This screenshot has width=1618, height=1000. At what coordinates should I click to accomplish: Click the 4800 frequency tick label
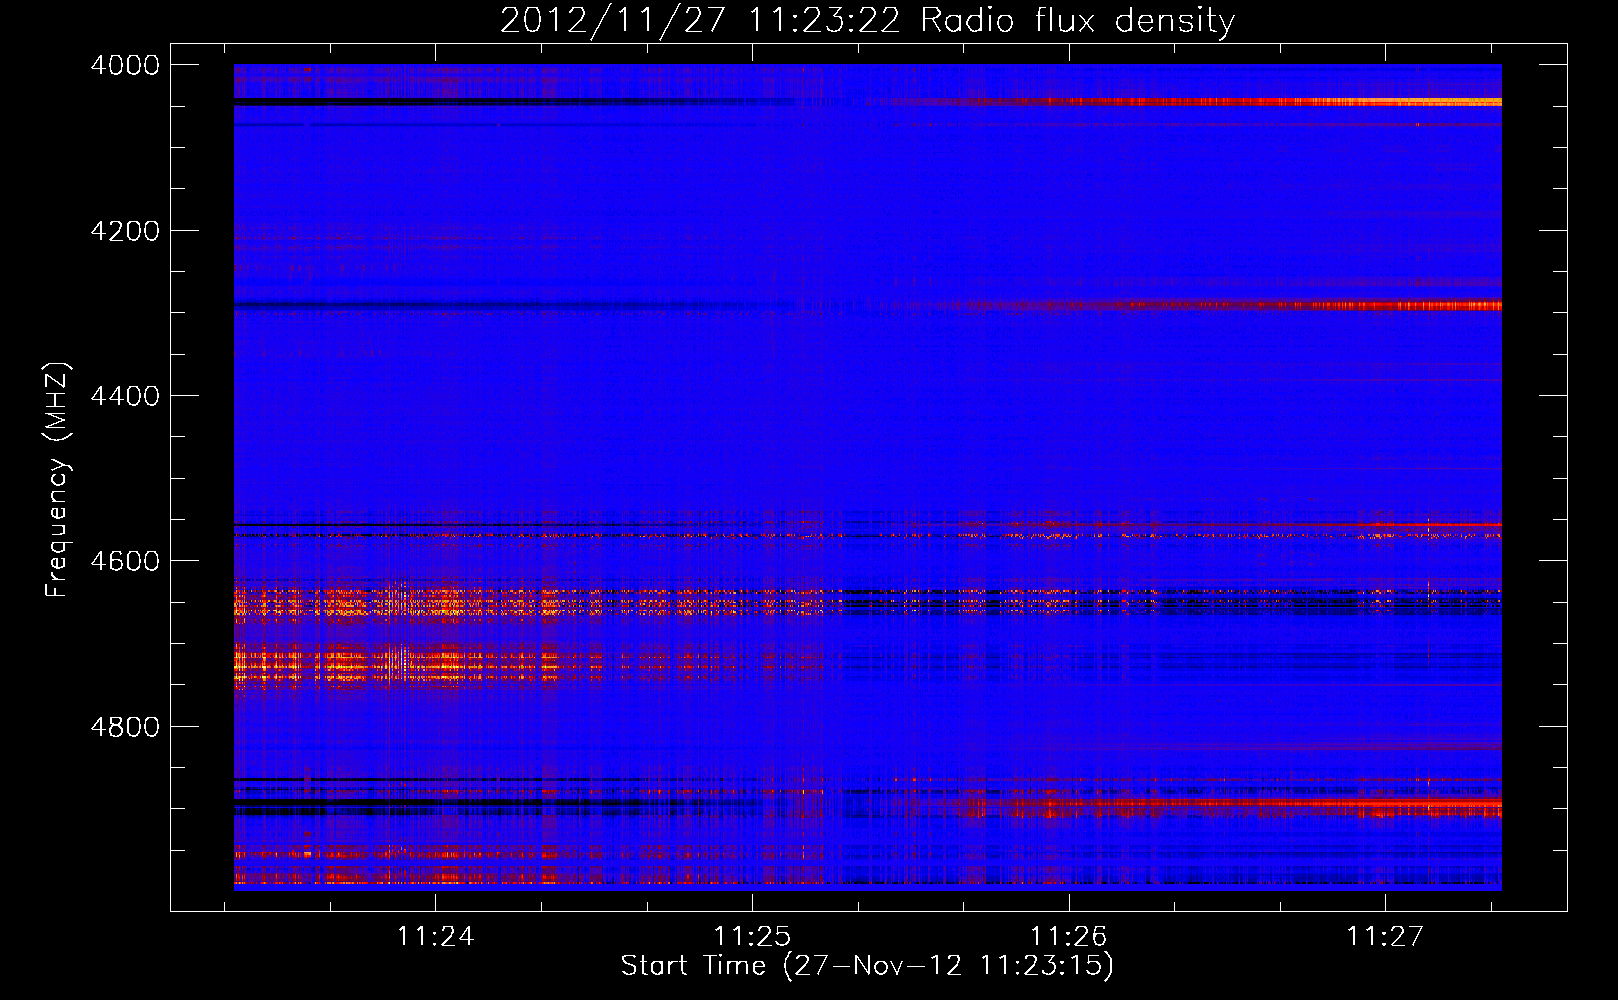[125, 726]
